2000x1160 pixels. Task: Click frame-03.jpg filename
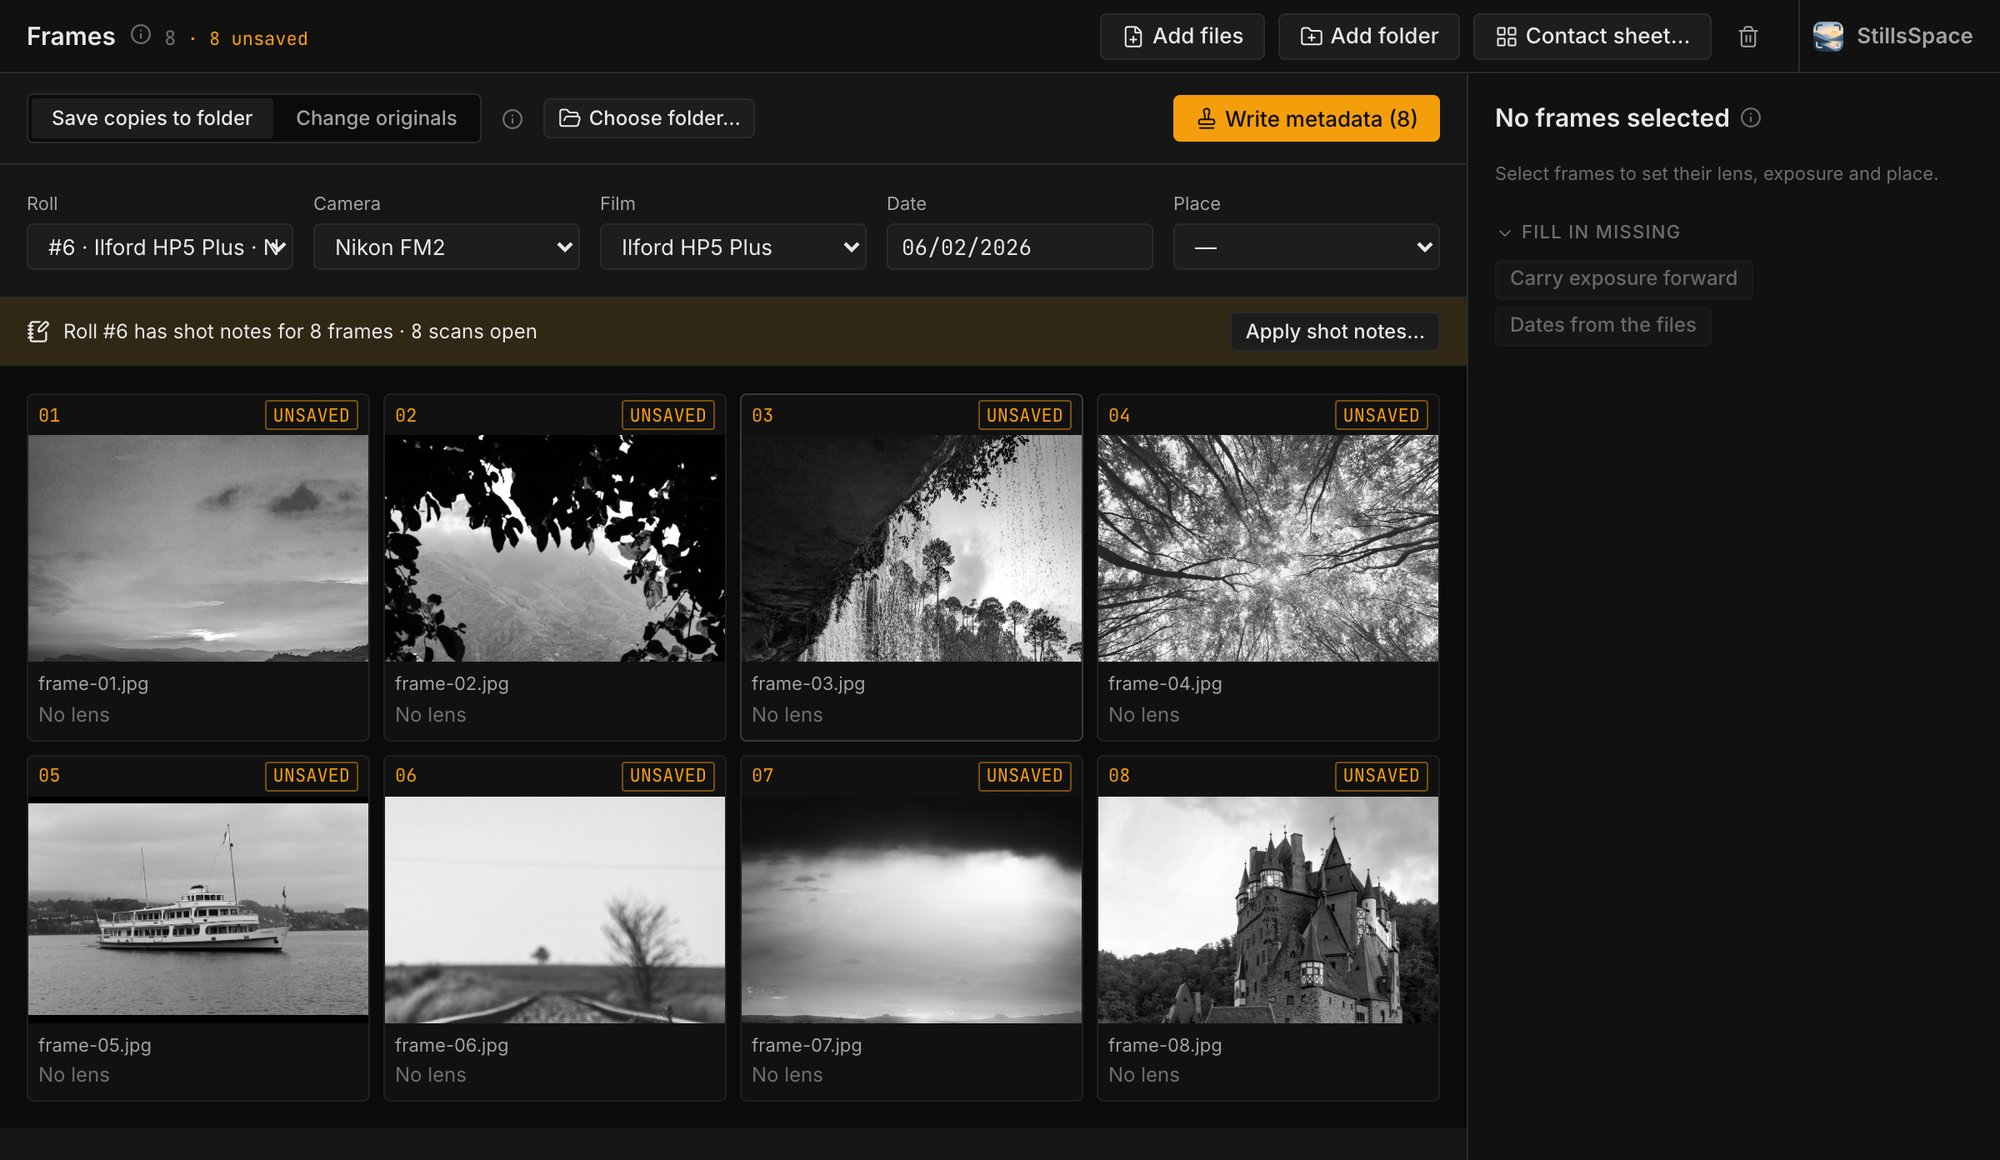point(808,684)
